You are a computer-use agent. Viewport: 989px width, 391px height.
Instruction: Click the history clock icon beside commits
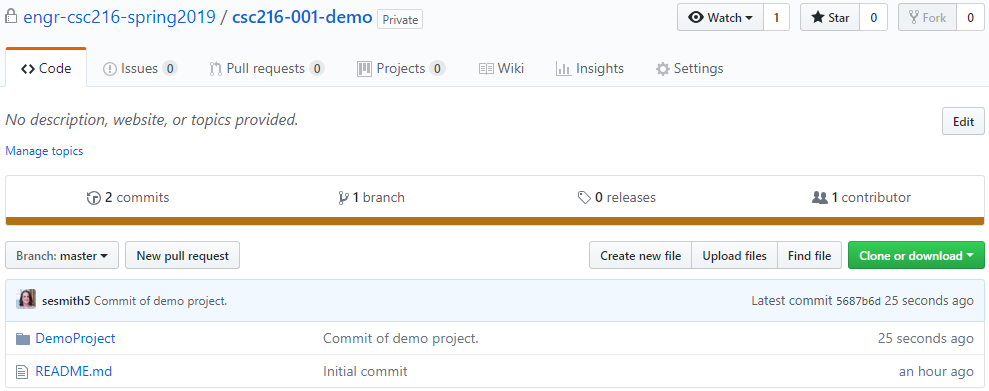pos(93,198)
